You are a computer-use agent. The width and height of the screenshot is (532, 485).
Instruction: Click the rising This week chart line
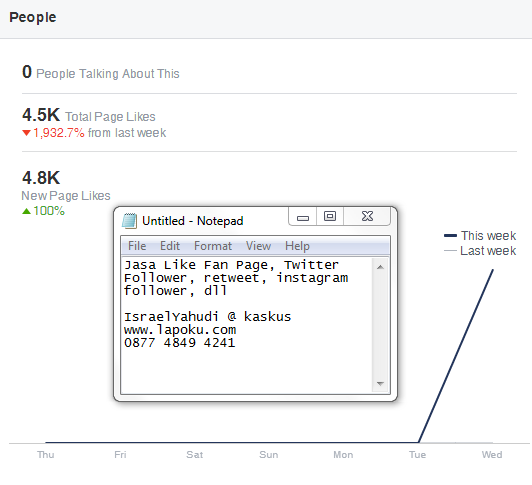(456, 356)
